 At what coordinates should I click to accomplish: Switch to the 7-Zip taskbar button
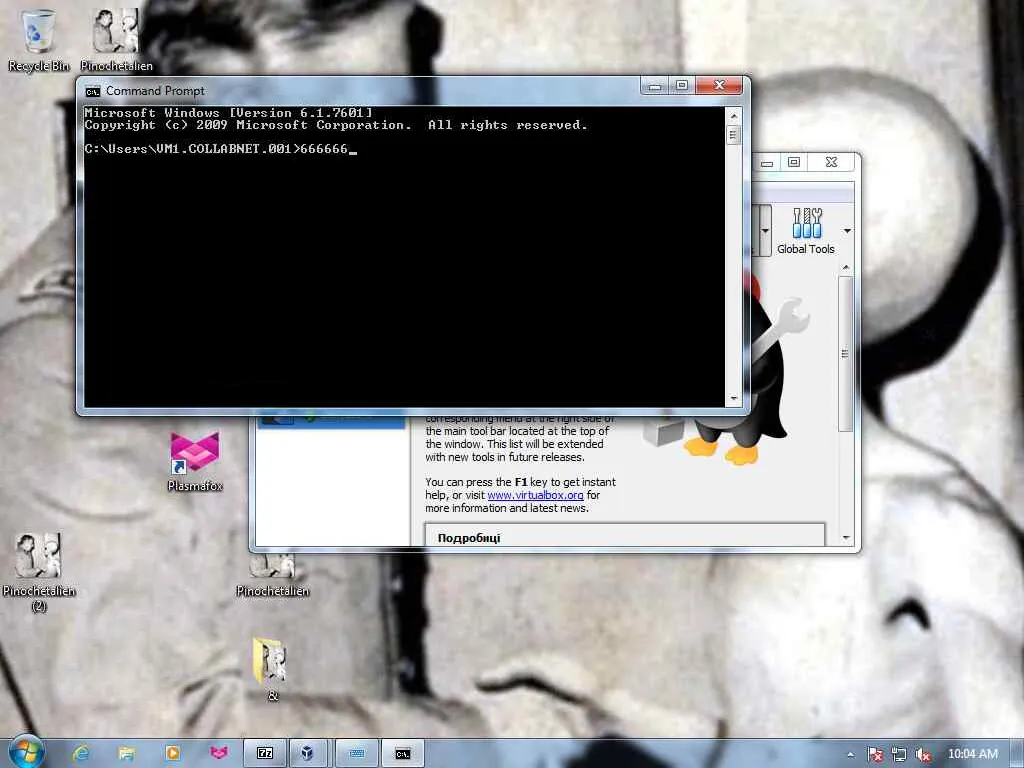265,754
